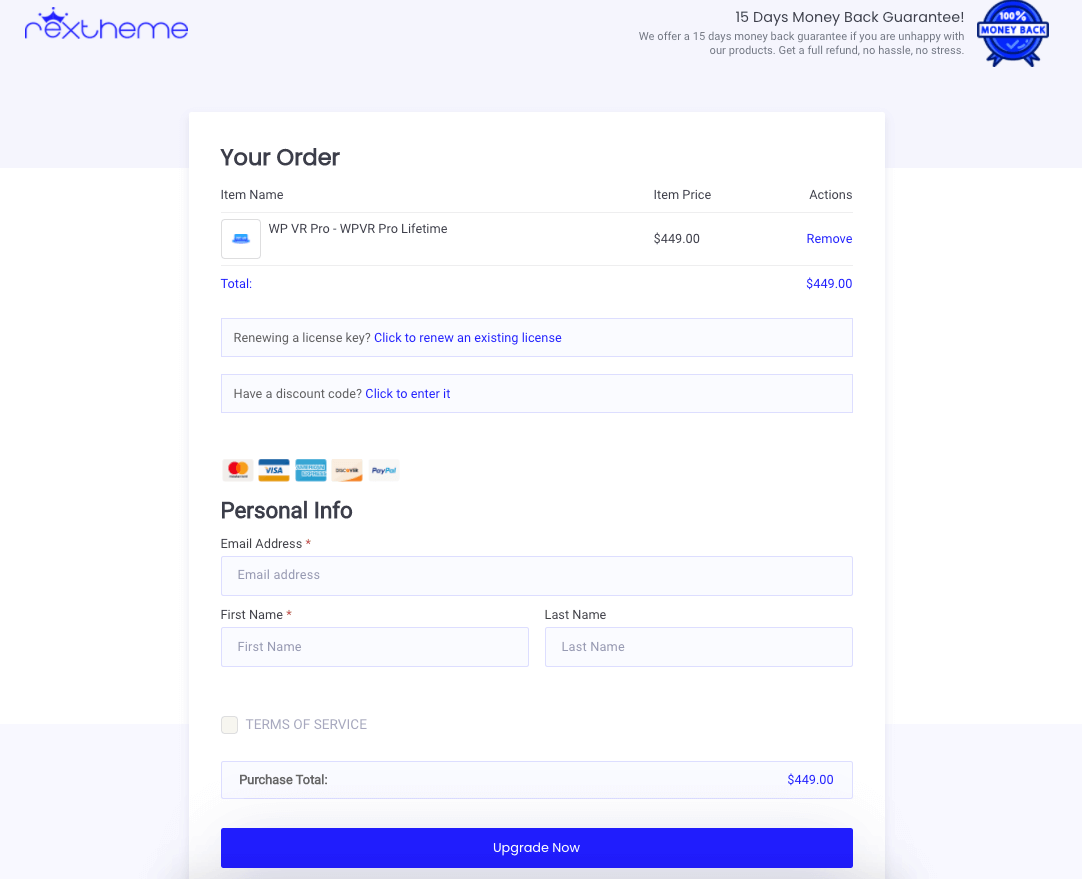Image resolution: width=1082 pixels, height=879 pixels.
Task: Click the TERMS OF SERVICE label text
Action: click(x=306, y=724)
